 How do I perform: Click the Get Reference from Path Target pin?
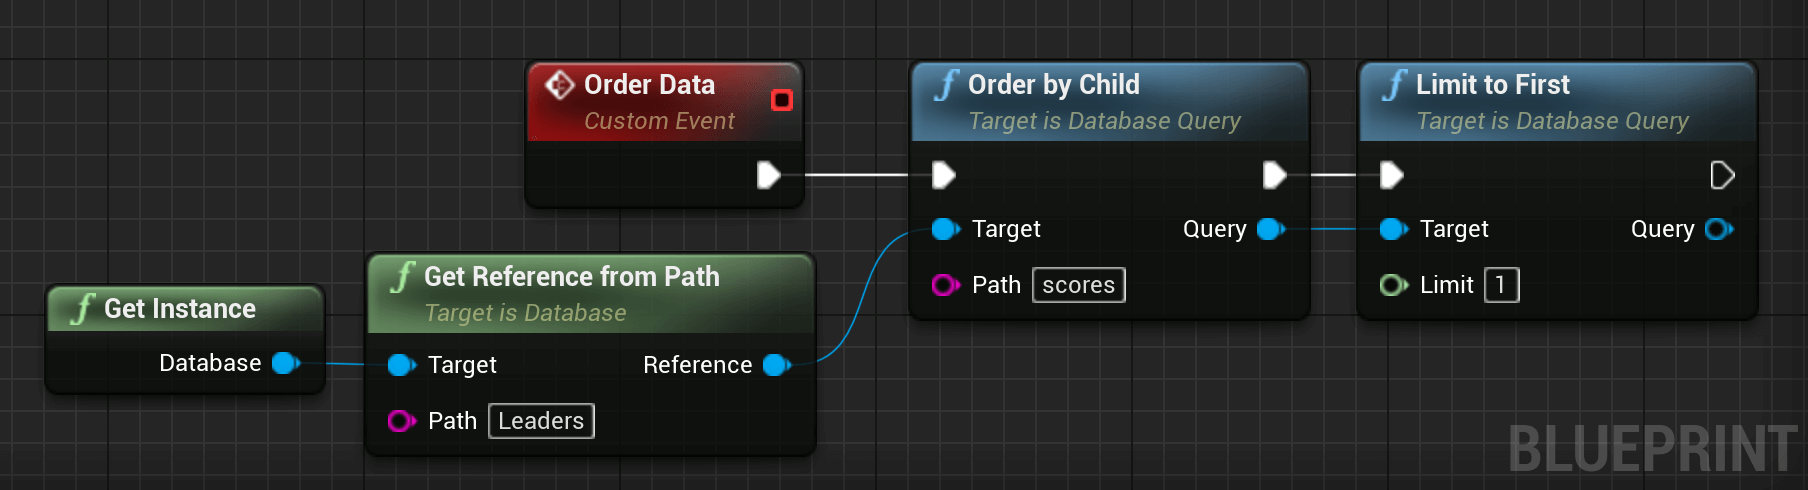click(x=402, y=365)
